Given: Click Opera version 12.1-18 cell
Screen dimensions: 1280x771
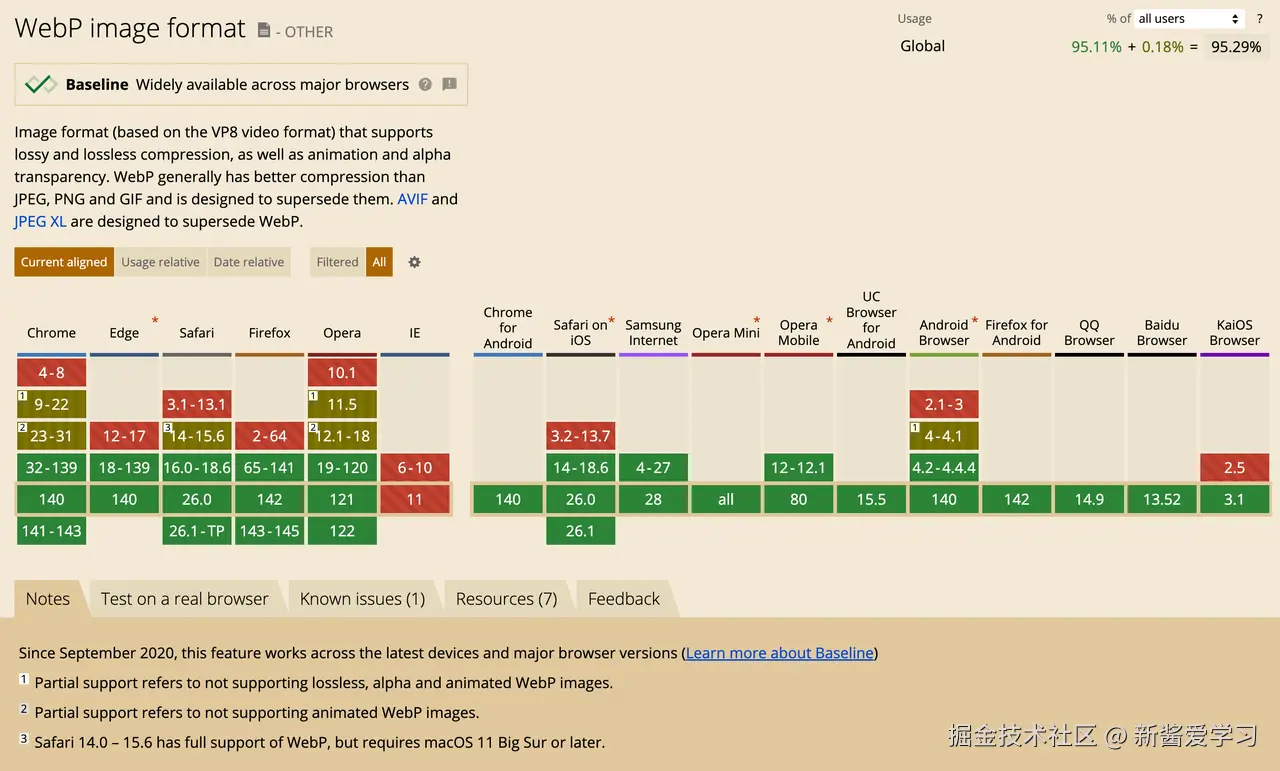Looking at the screenshot, I should (x=342, y=436).
